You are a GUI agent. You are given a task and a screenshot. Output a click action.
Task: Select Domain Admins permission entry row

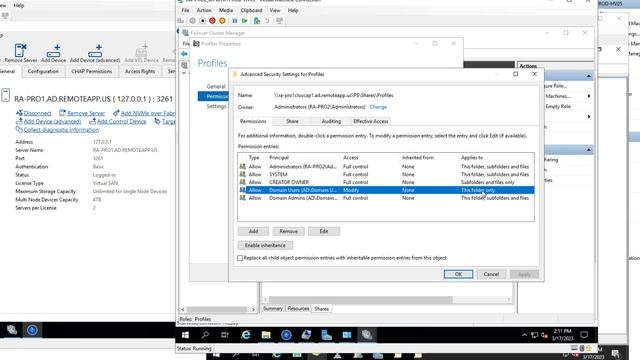click(386, 198)
